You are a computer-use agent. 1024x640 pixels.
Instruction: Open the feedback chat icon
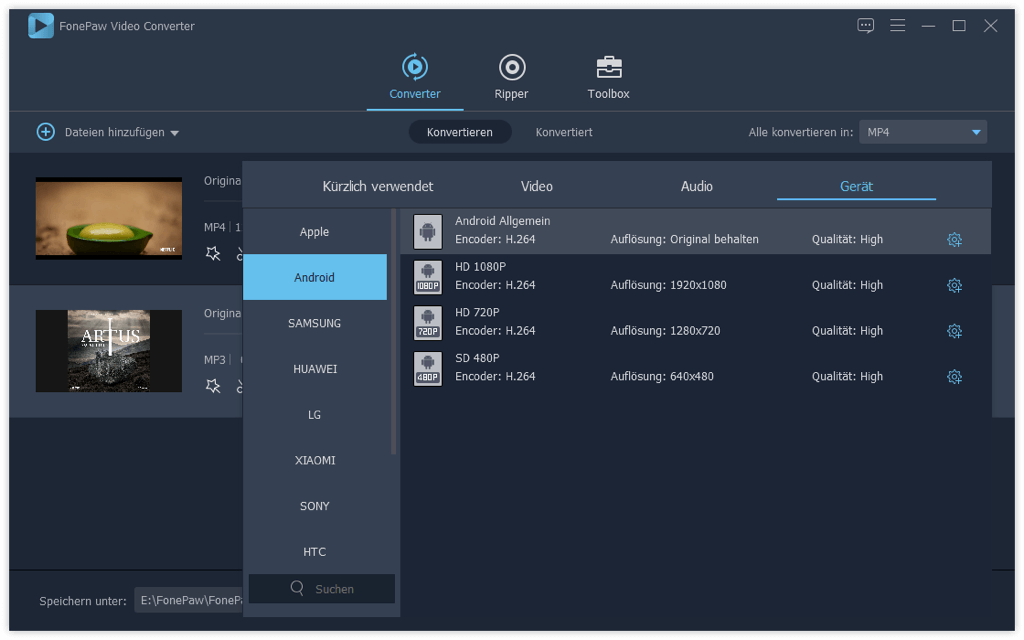coord(865,25)
